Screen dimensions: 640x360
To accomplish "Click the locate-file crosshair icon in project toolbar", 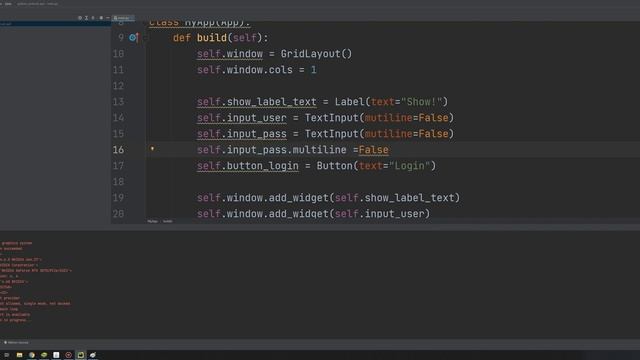I will point(80,18).
